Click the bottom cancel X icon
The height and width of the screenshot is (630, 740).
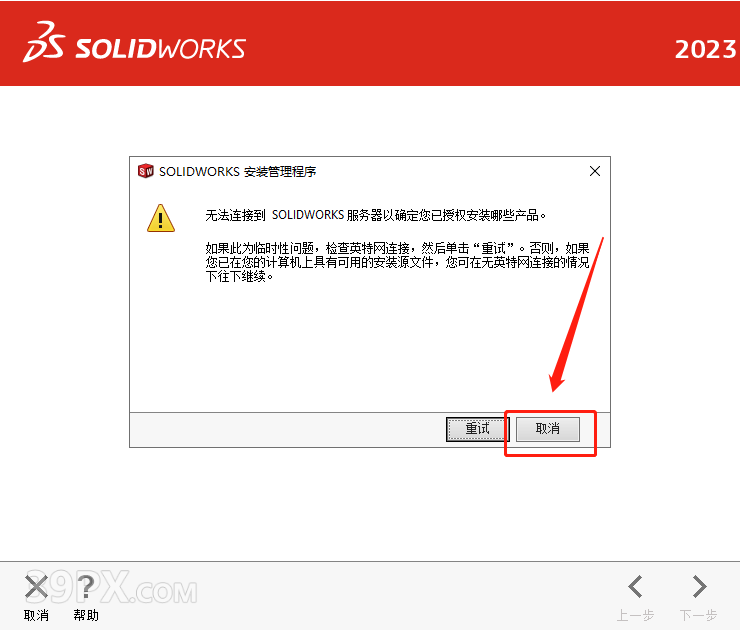(36, 587)
